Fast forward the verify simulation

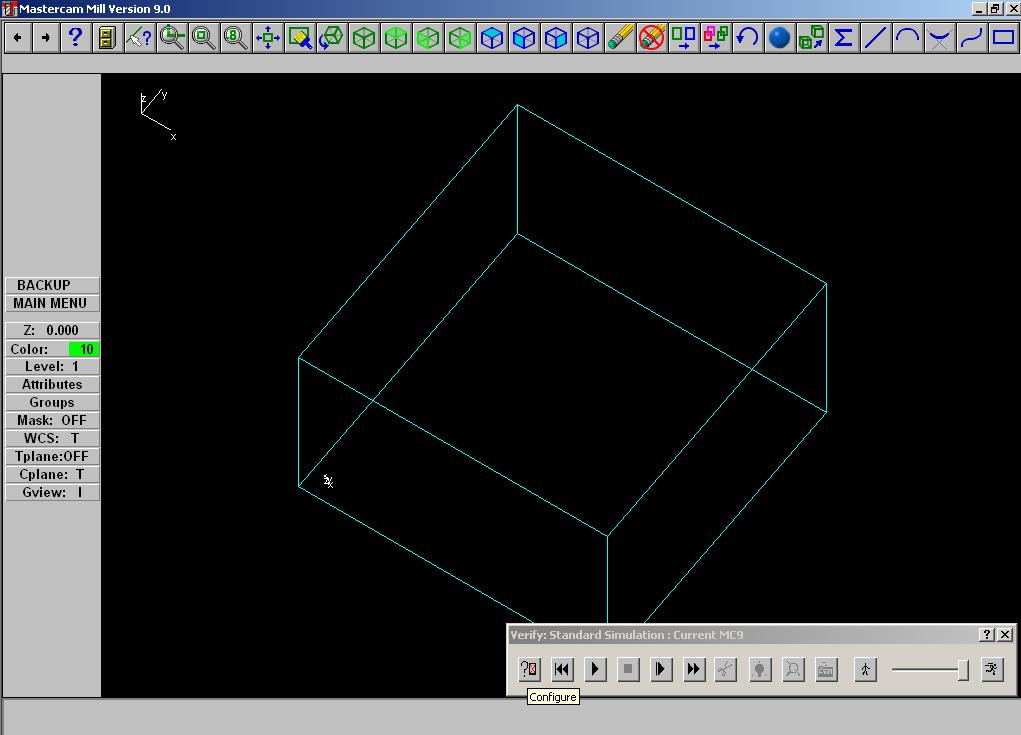click(x=693, y=669)
